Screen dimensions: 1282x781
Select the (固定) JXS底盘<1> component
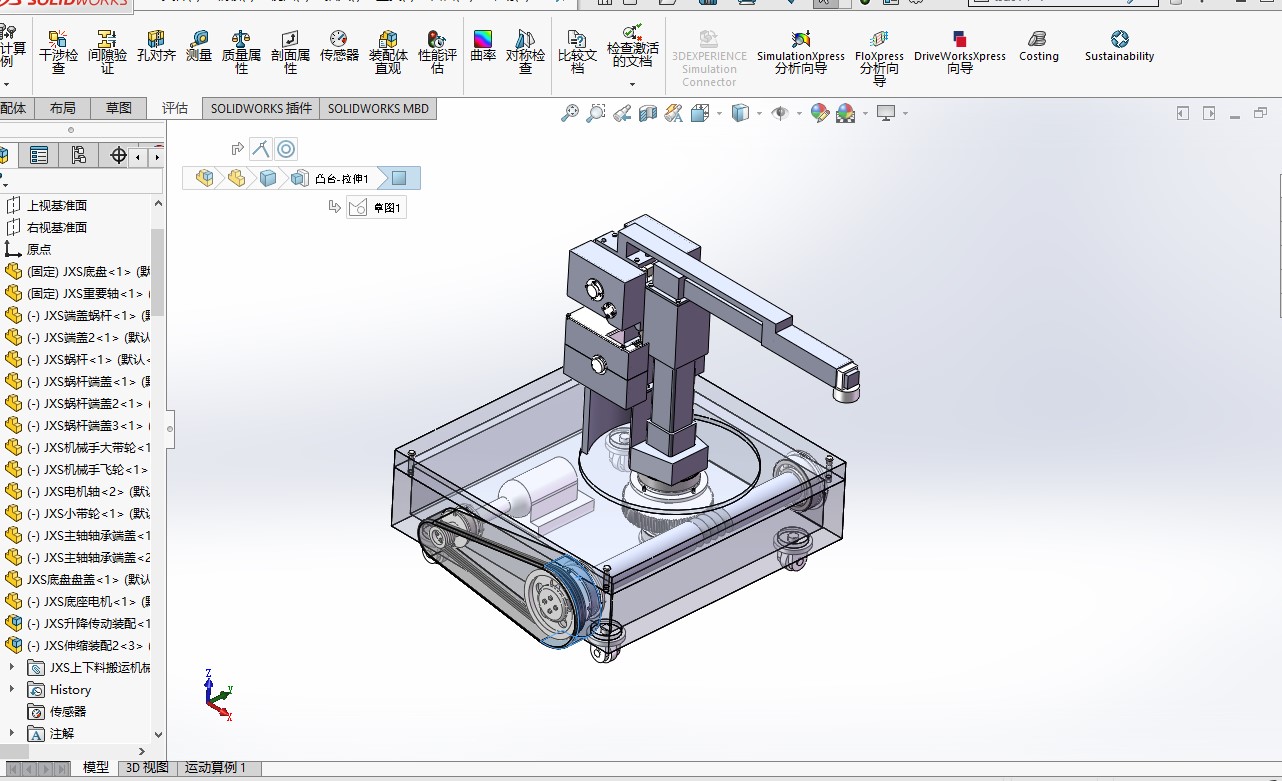tap(78, 271)
